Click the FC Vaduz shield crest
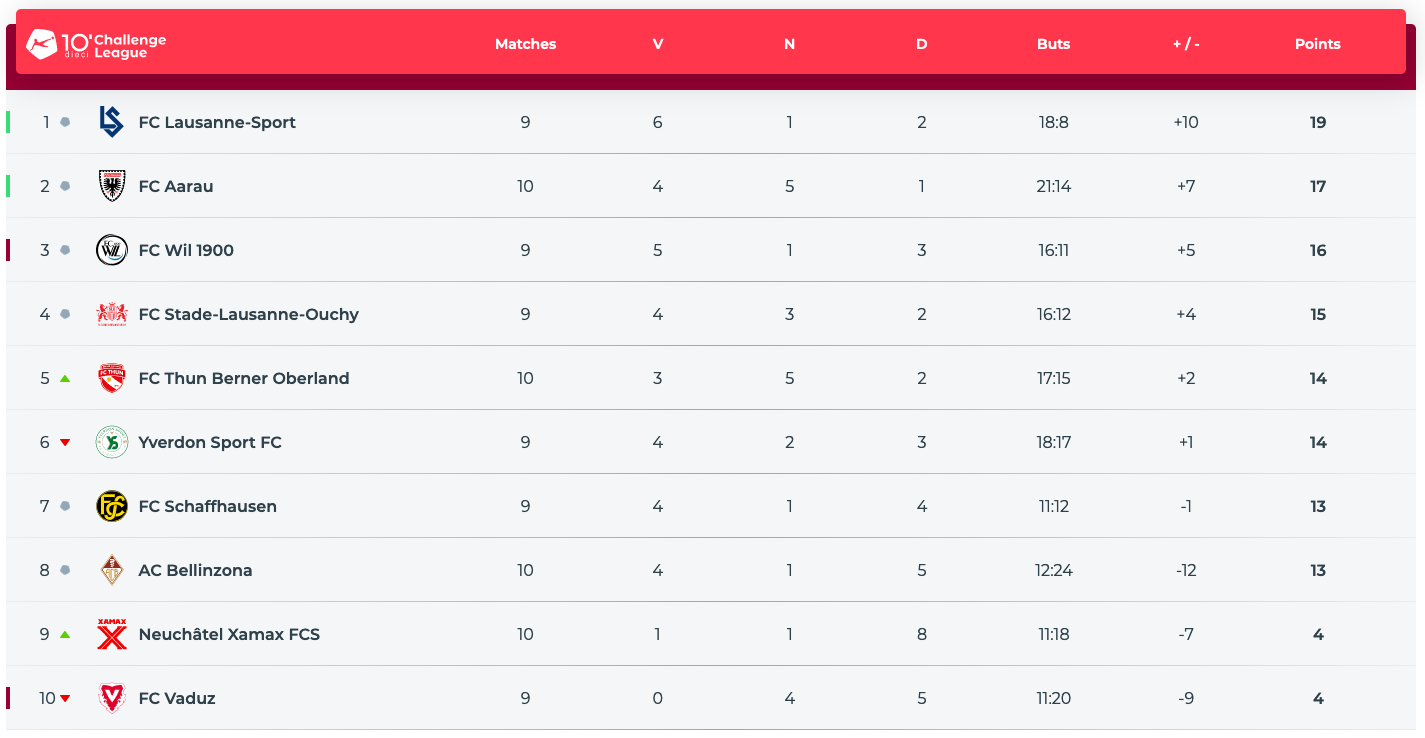The image size is (1425, 738). tap(112, 698)
